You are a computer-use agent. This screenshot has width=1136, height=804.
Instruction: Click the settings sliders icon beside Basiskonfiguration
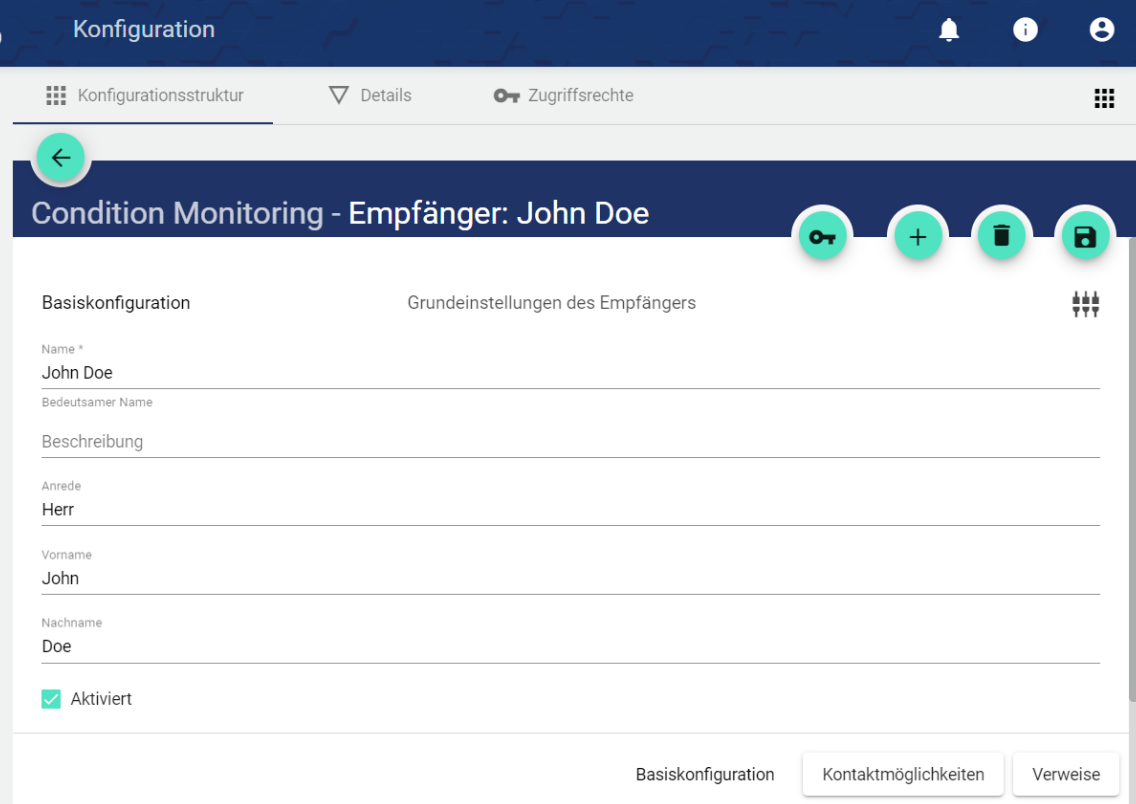(1085, 304)
